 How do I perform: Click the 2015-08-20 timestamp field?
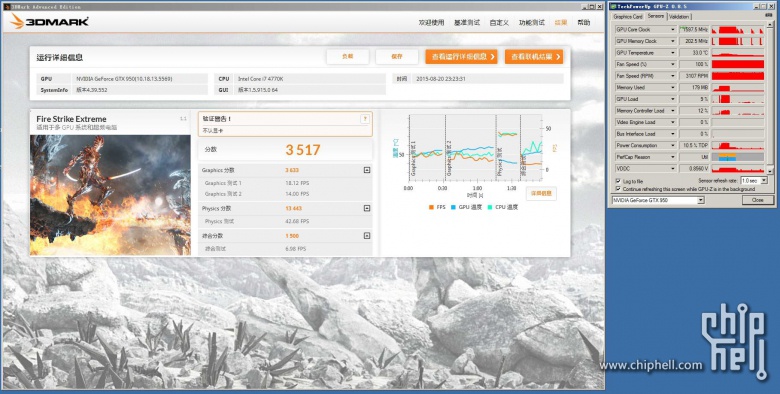coord(488,79)
